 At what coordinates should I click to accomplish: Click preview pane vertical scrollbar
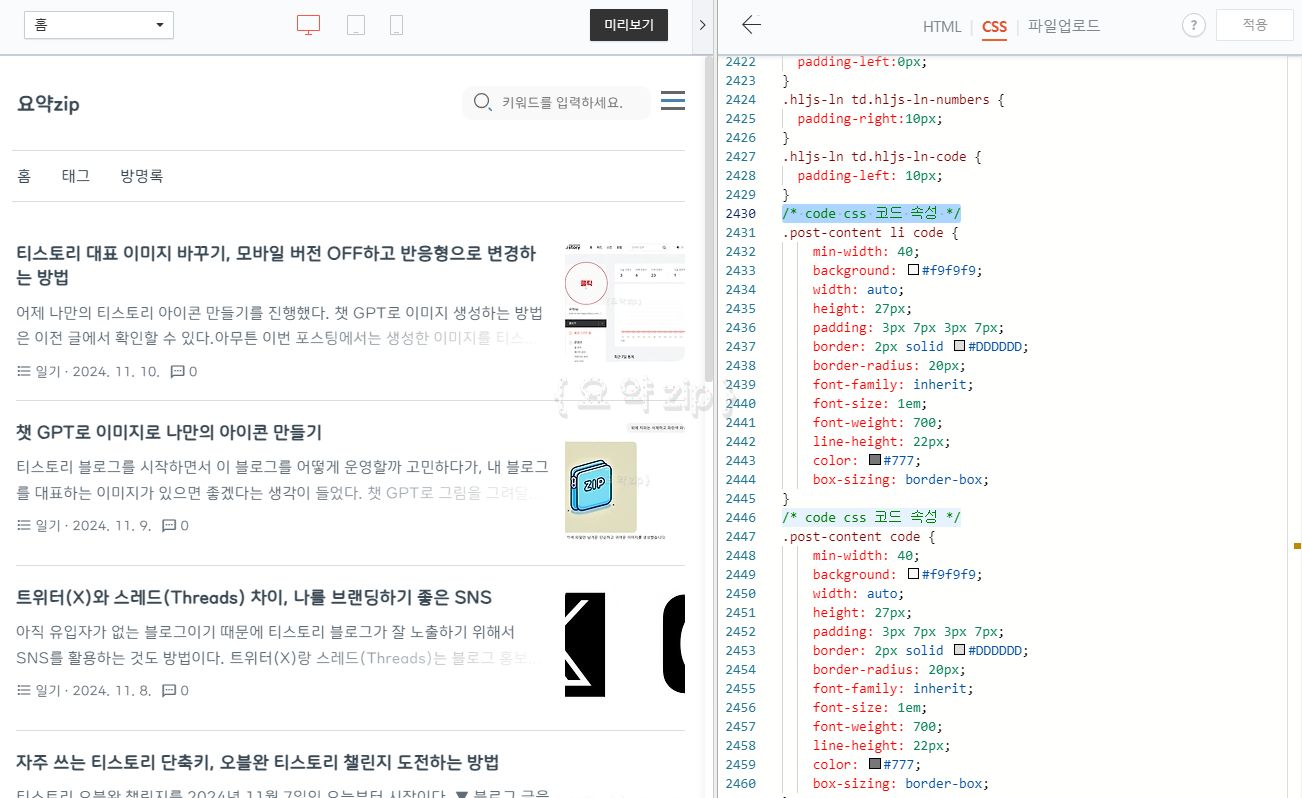click(x=709, y=220)
